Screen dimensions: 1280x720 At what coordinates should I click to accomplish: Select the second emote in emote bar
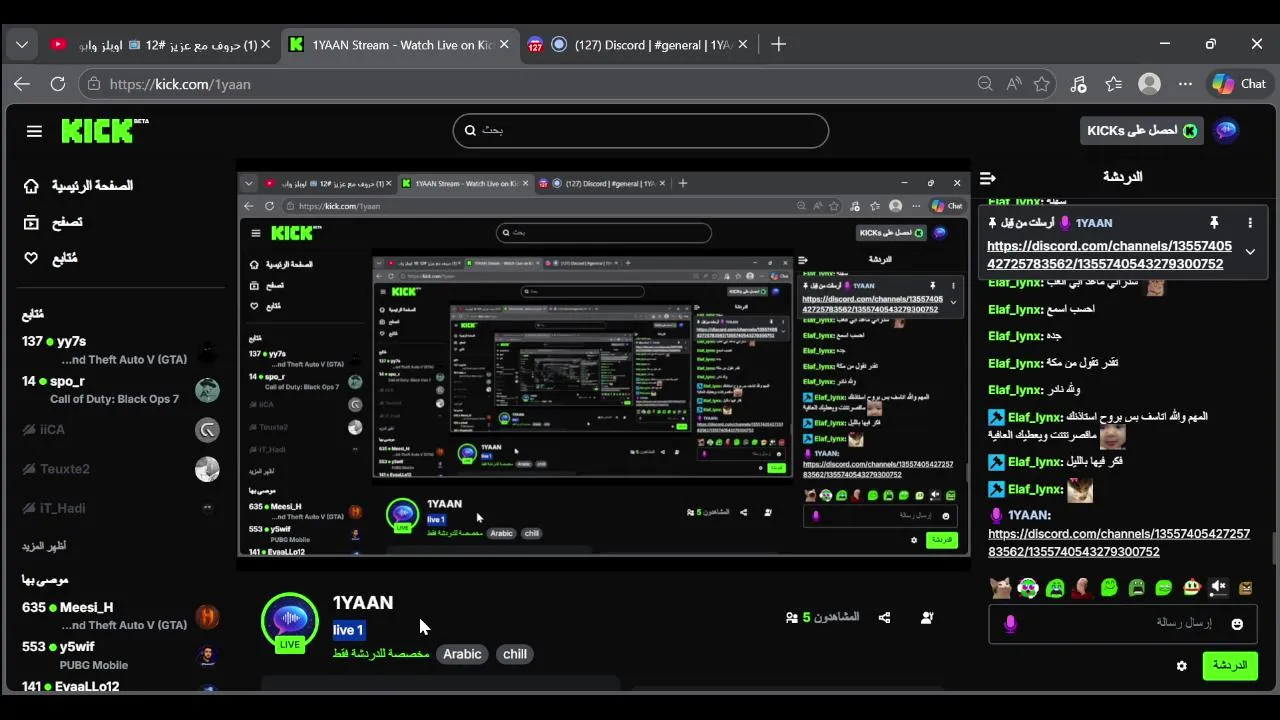pyautogui.click(x=1027, y=588)
